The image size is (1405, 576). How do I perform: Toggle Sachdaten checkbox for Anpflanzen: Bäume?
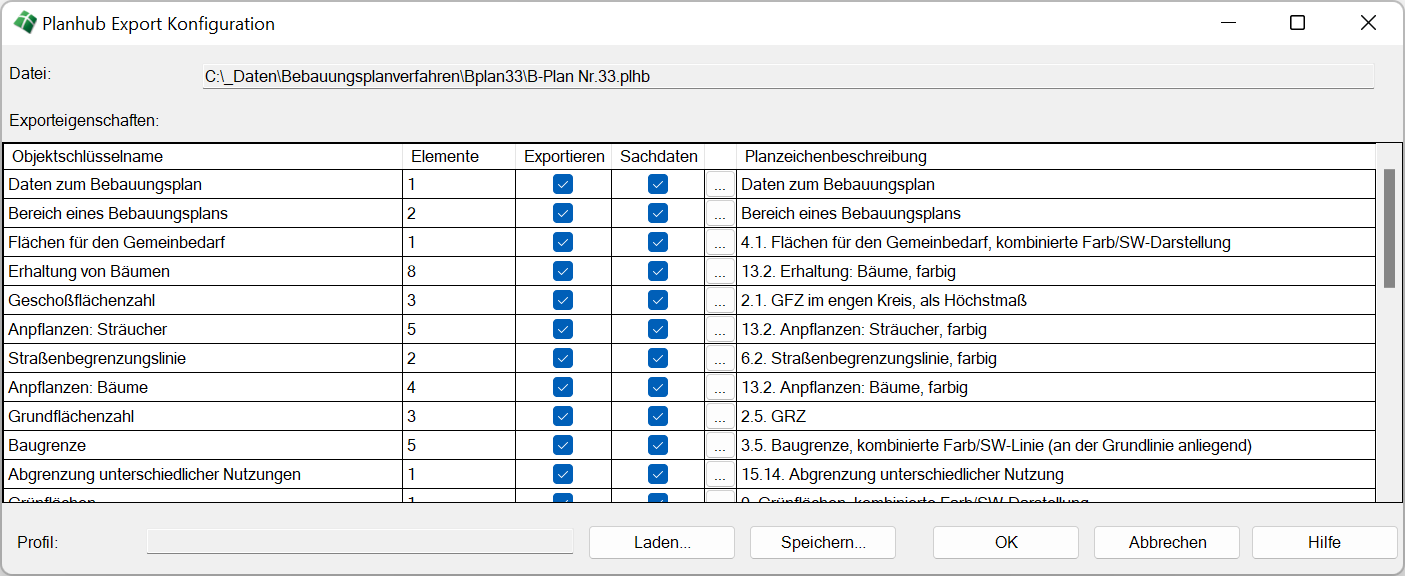click(x=657, y=387)
